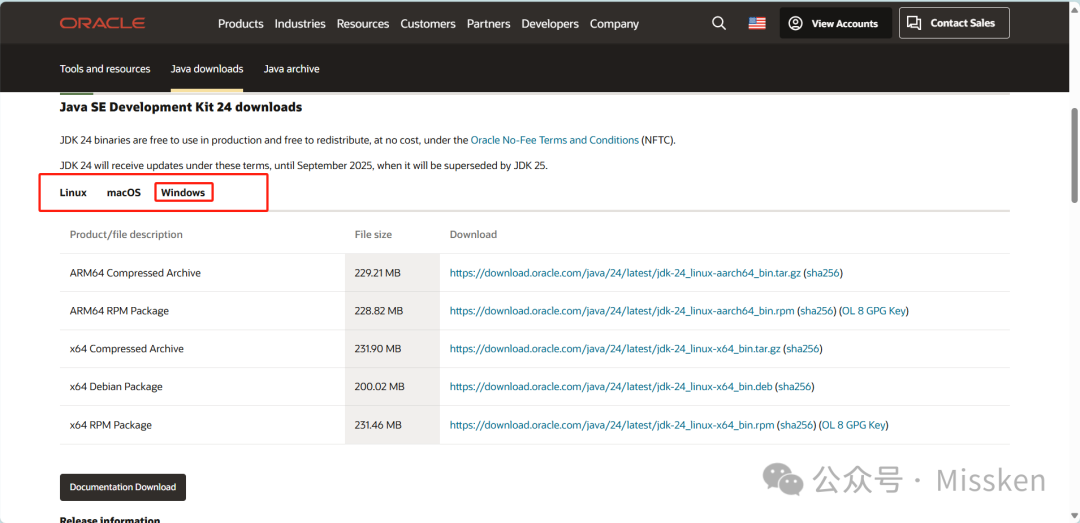The image size is (1080, 523).
Task: Download jdk-24_linux-x64_bin.tar.gz link
Action: pyautogui.click(x=615, y=349)
